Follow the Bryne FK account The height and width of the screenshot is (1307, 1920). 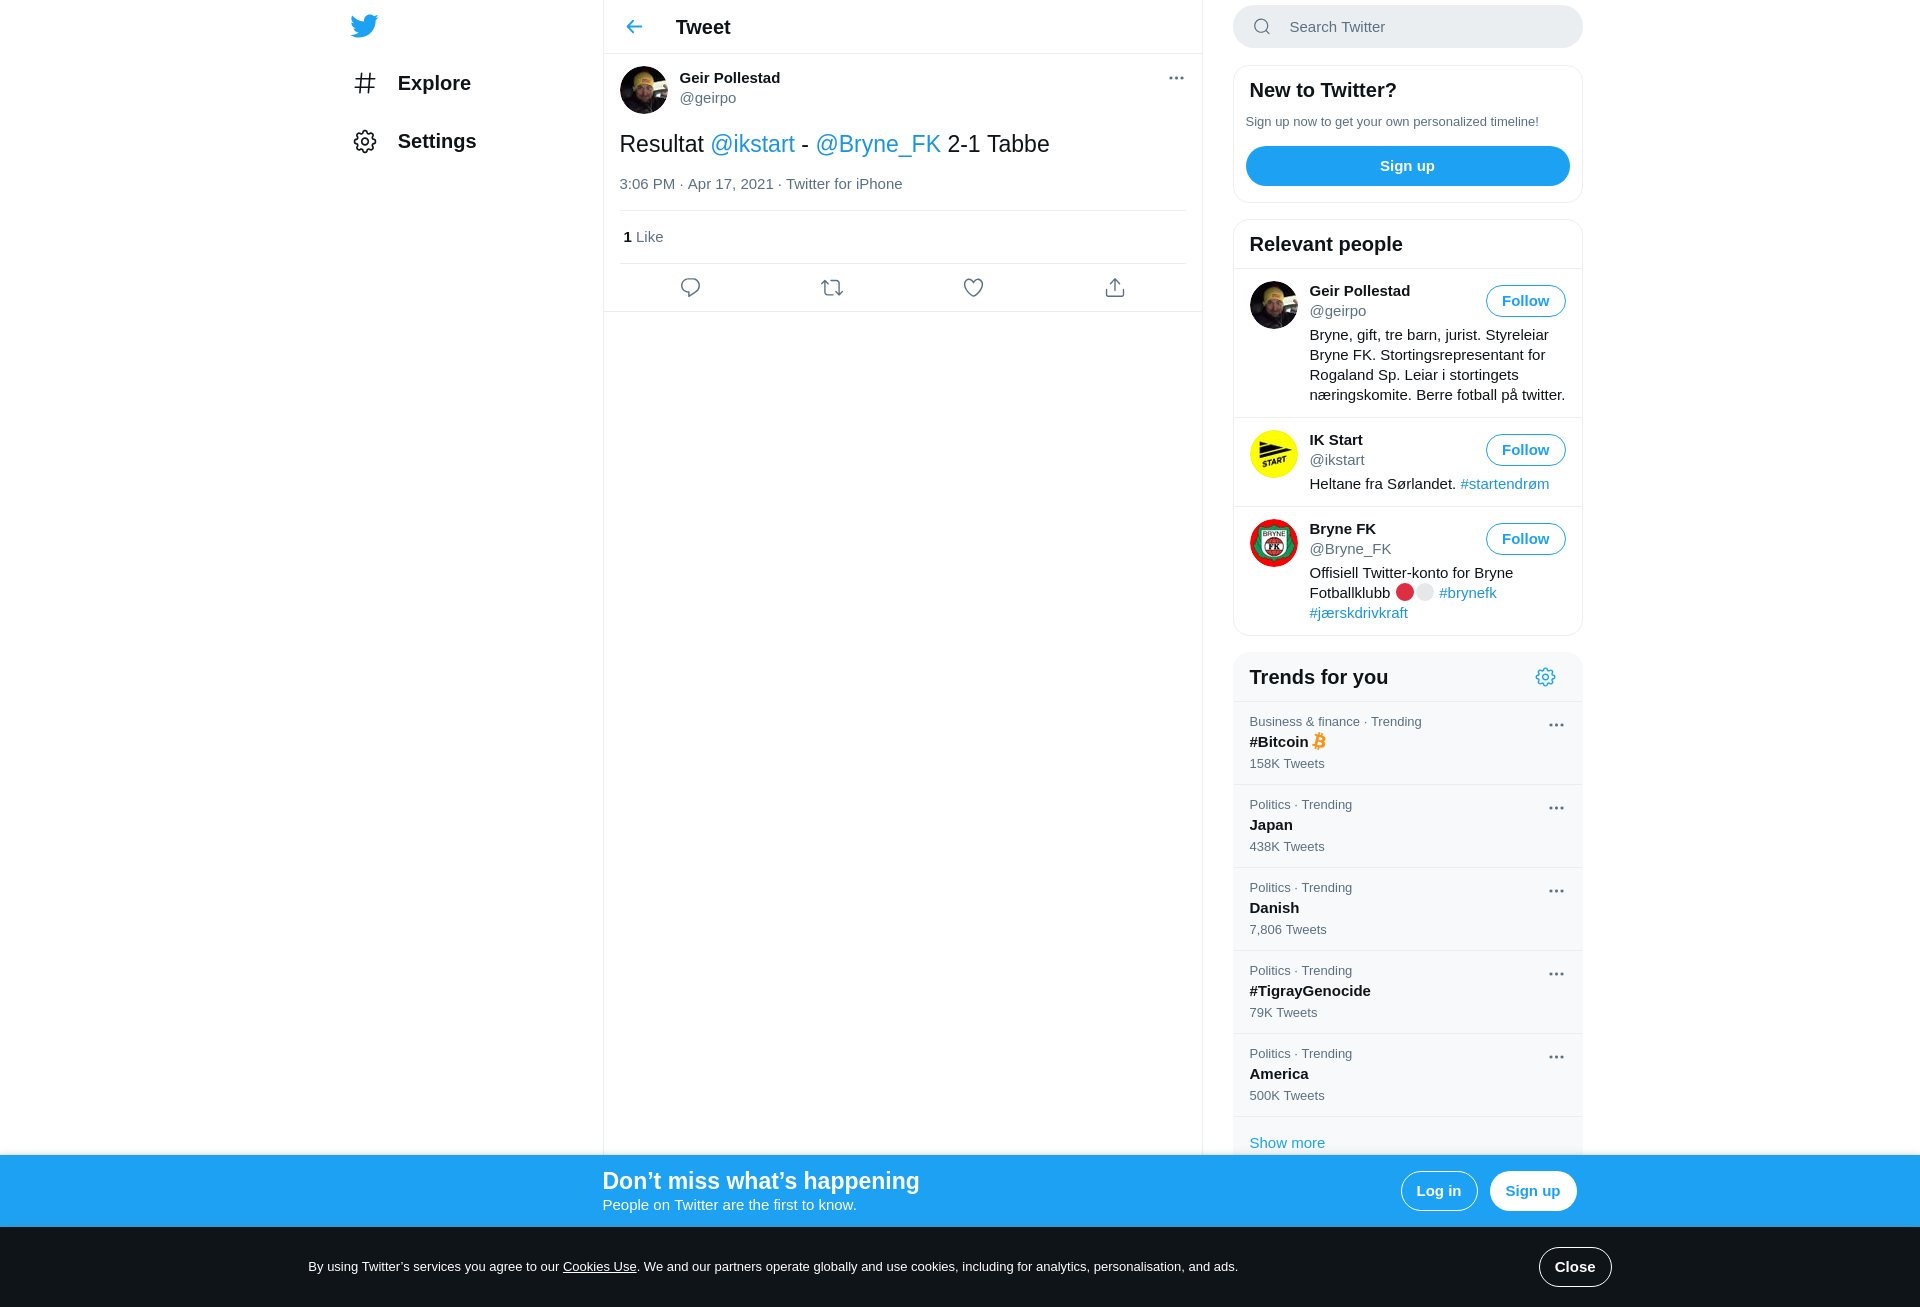(x=1525, y=539)
